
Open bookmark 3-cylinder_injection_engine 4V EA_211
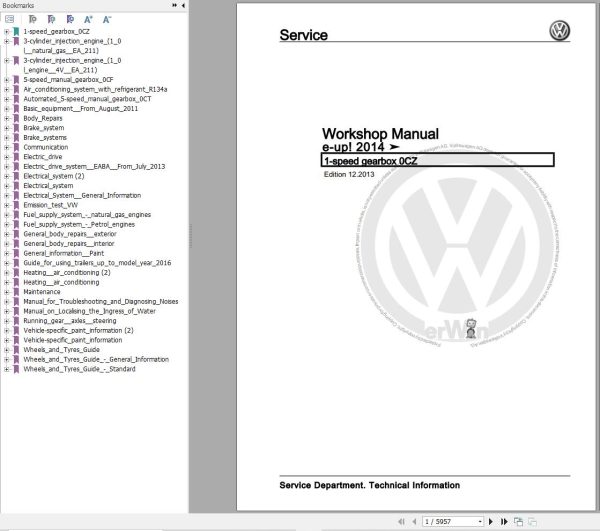[72, 65]
